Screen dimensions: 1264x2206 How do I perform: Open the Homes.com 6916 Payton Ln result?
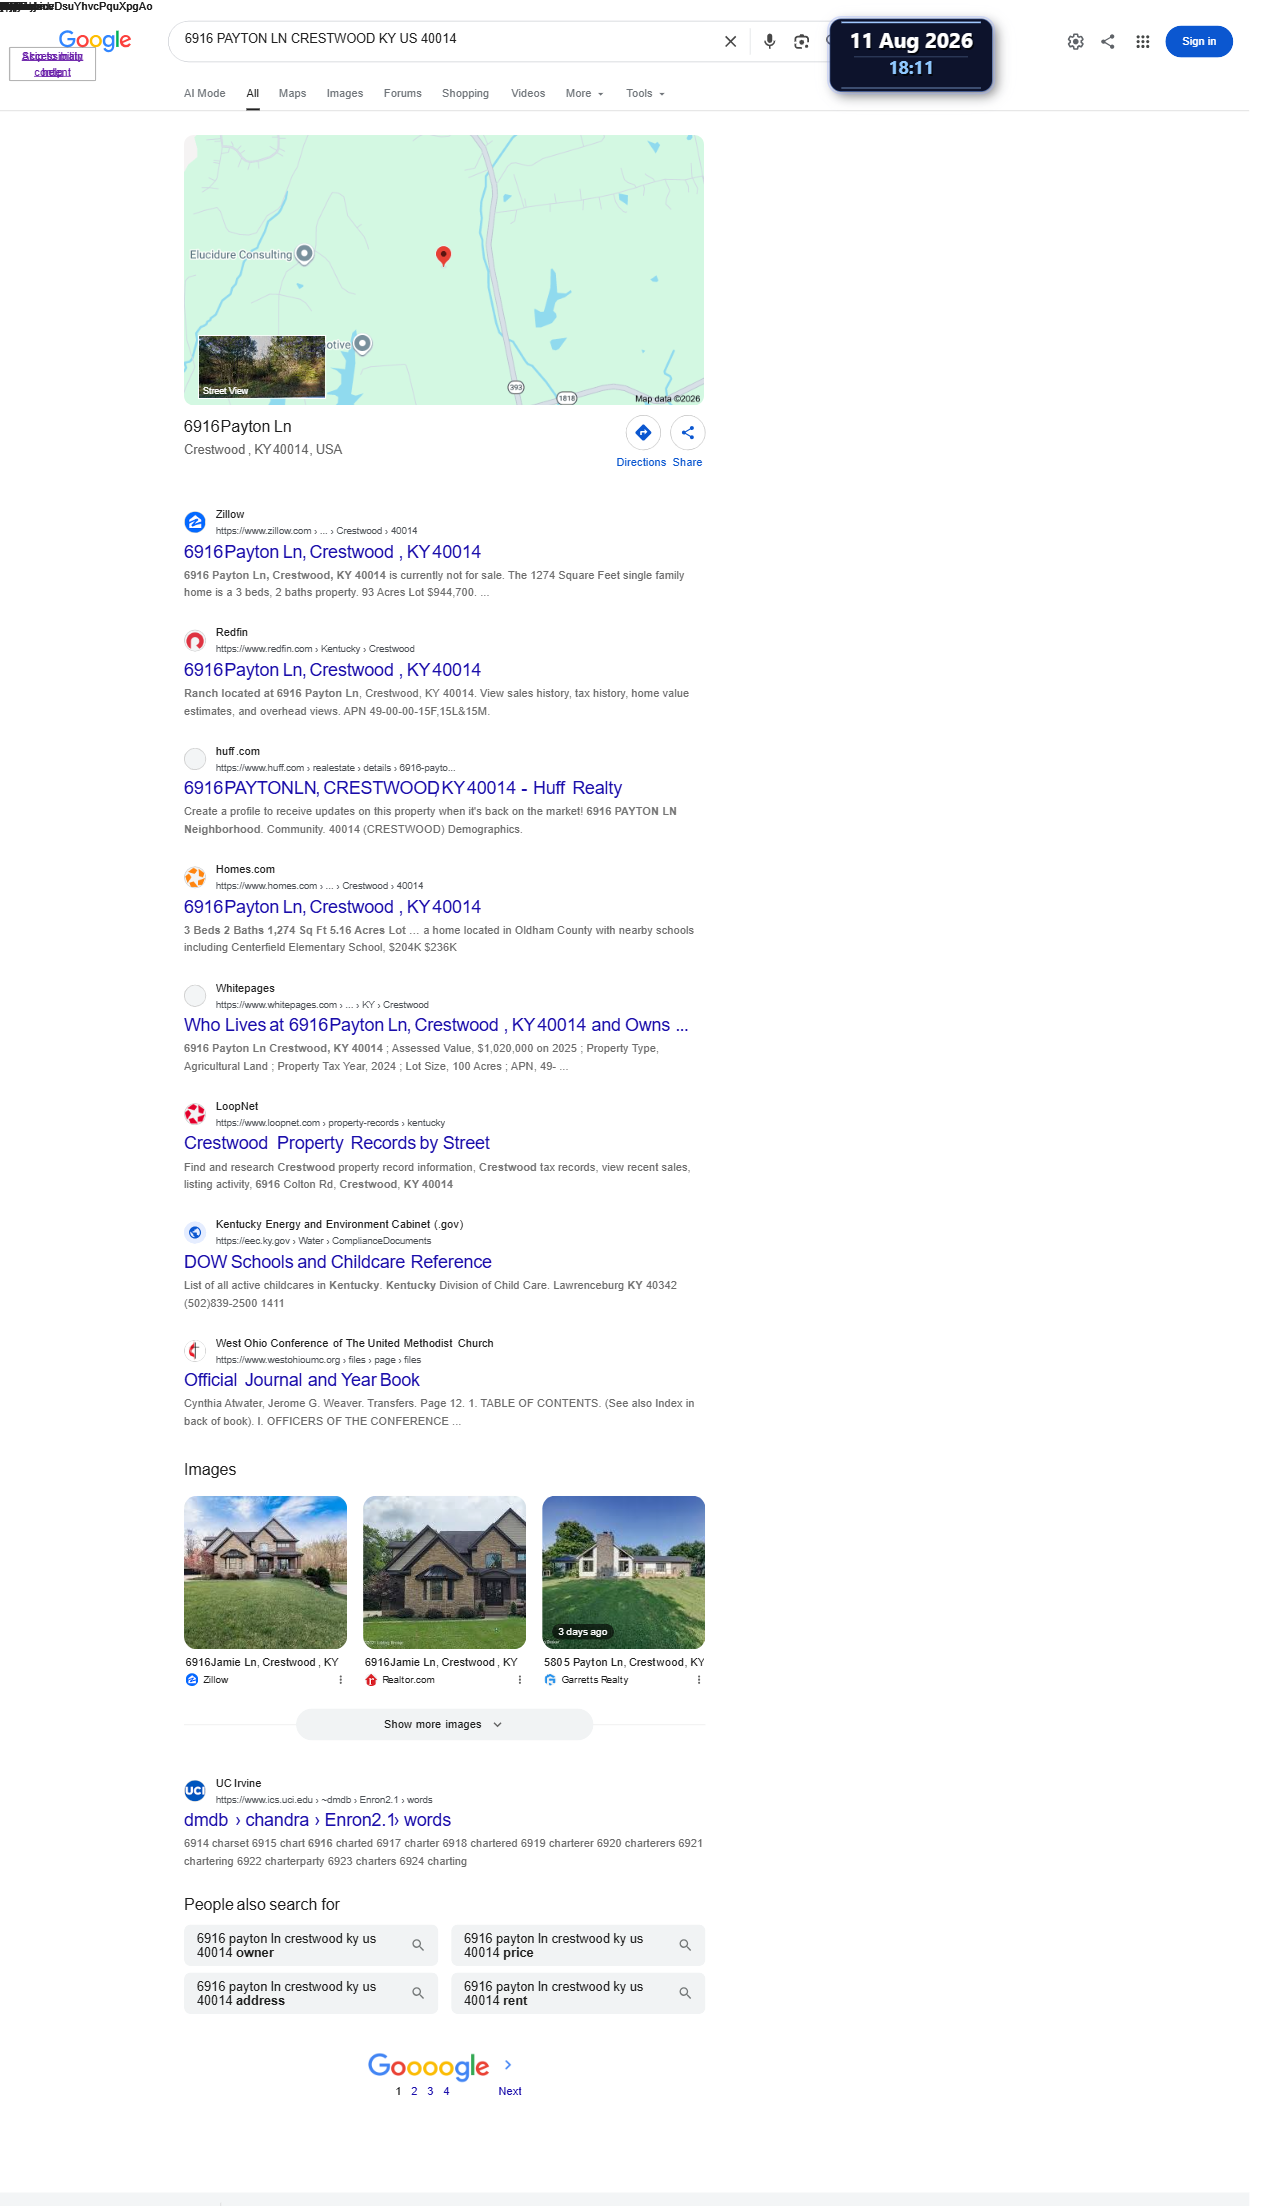(332, 907)
